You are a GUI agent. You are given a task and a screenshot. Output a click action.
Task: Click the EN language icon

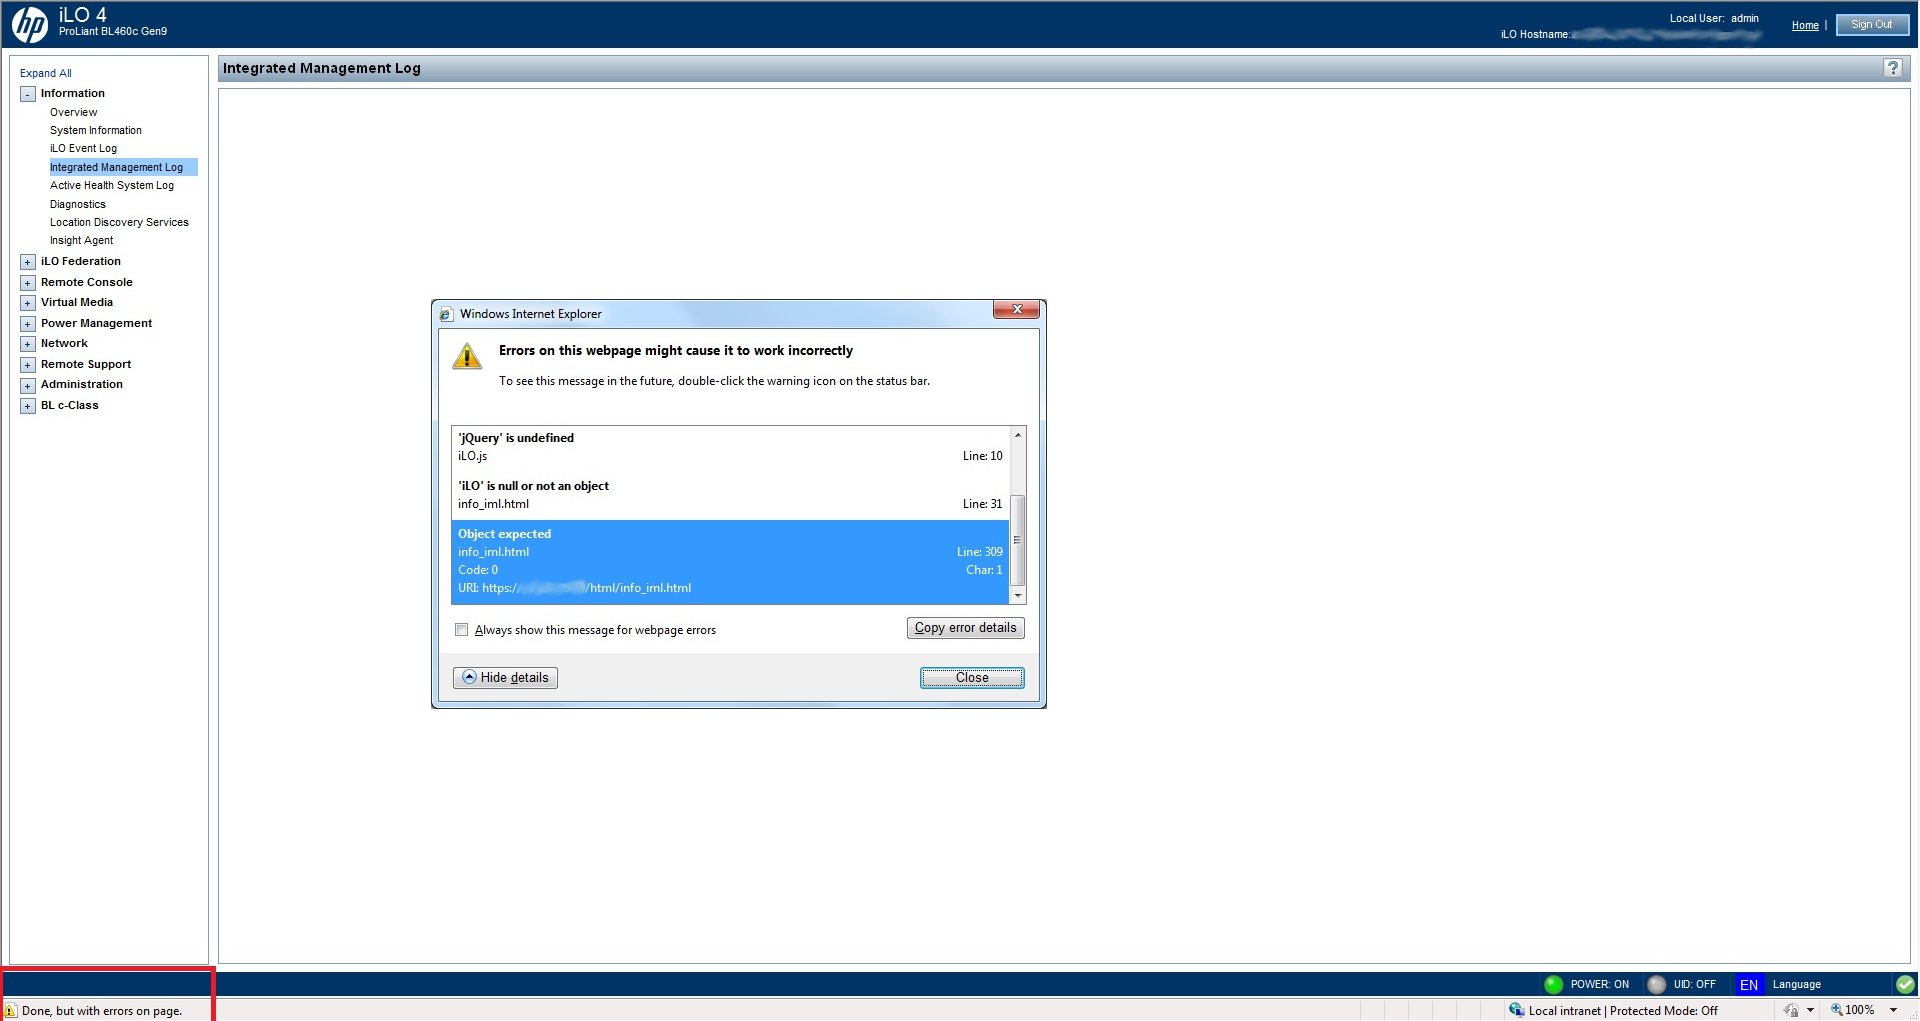pos(1748,985)
